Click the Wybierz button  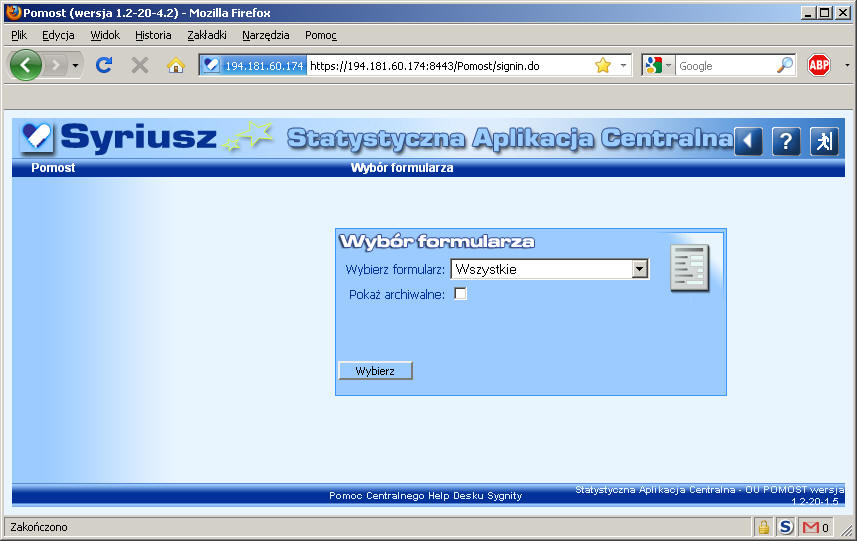tap(375, 371)
